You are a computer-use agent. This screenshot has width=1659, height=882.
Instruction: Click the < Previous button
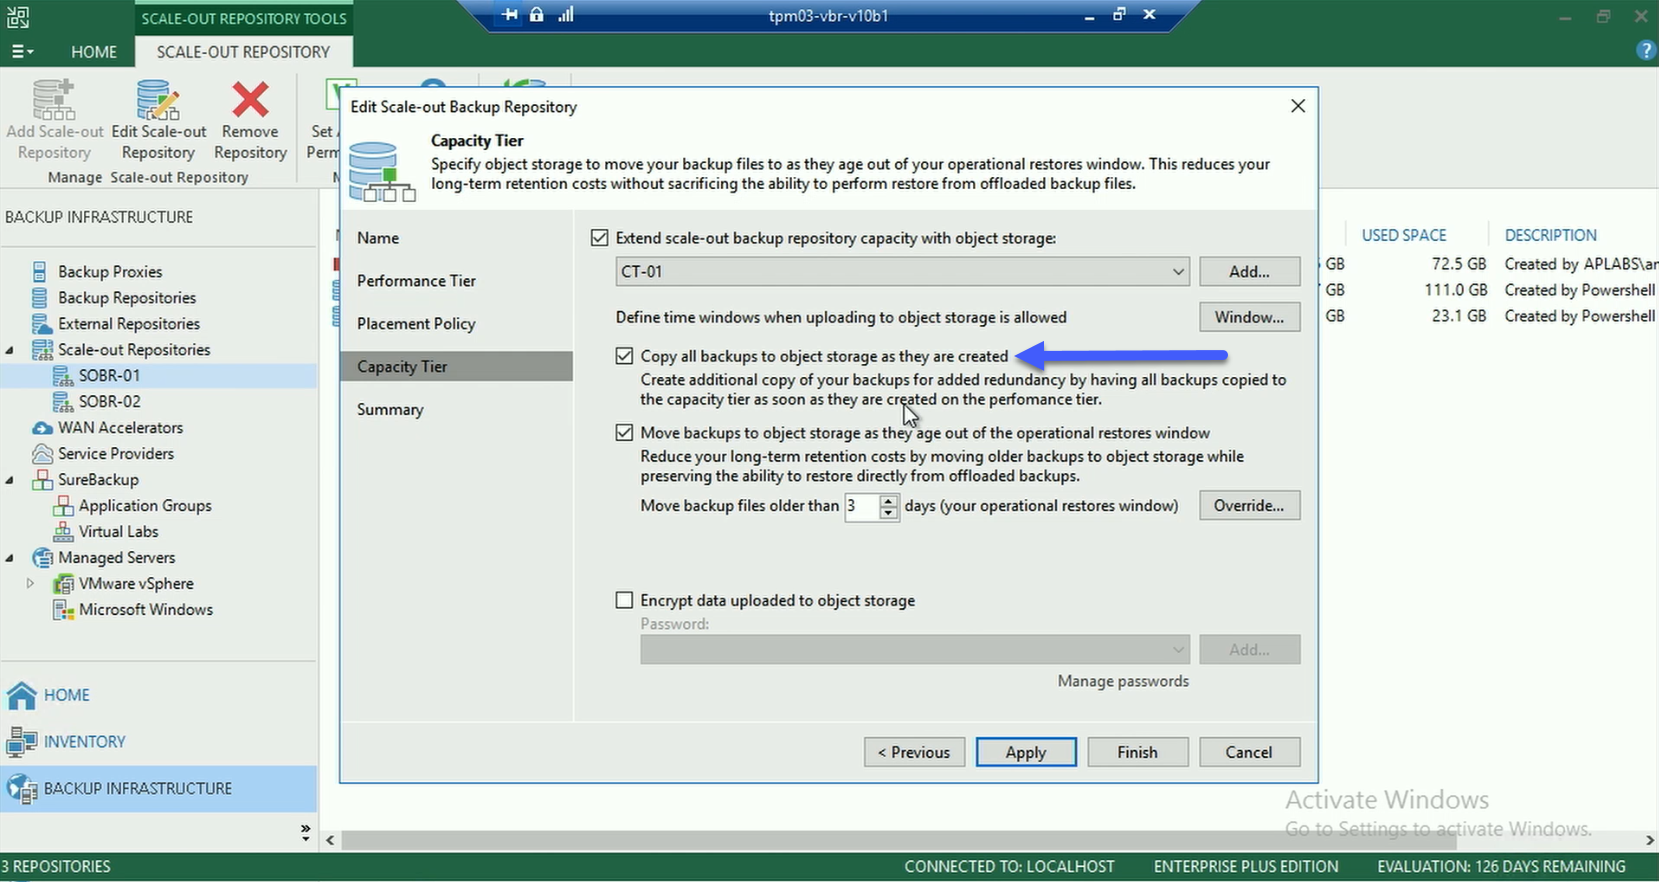click(x=914, y=753)
